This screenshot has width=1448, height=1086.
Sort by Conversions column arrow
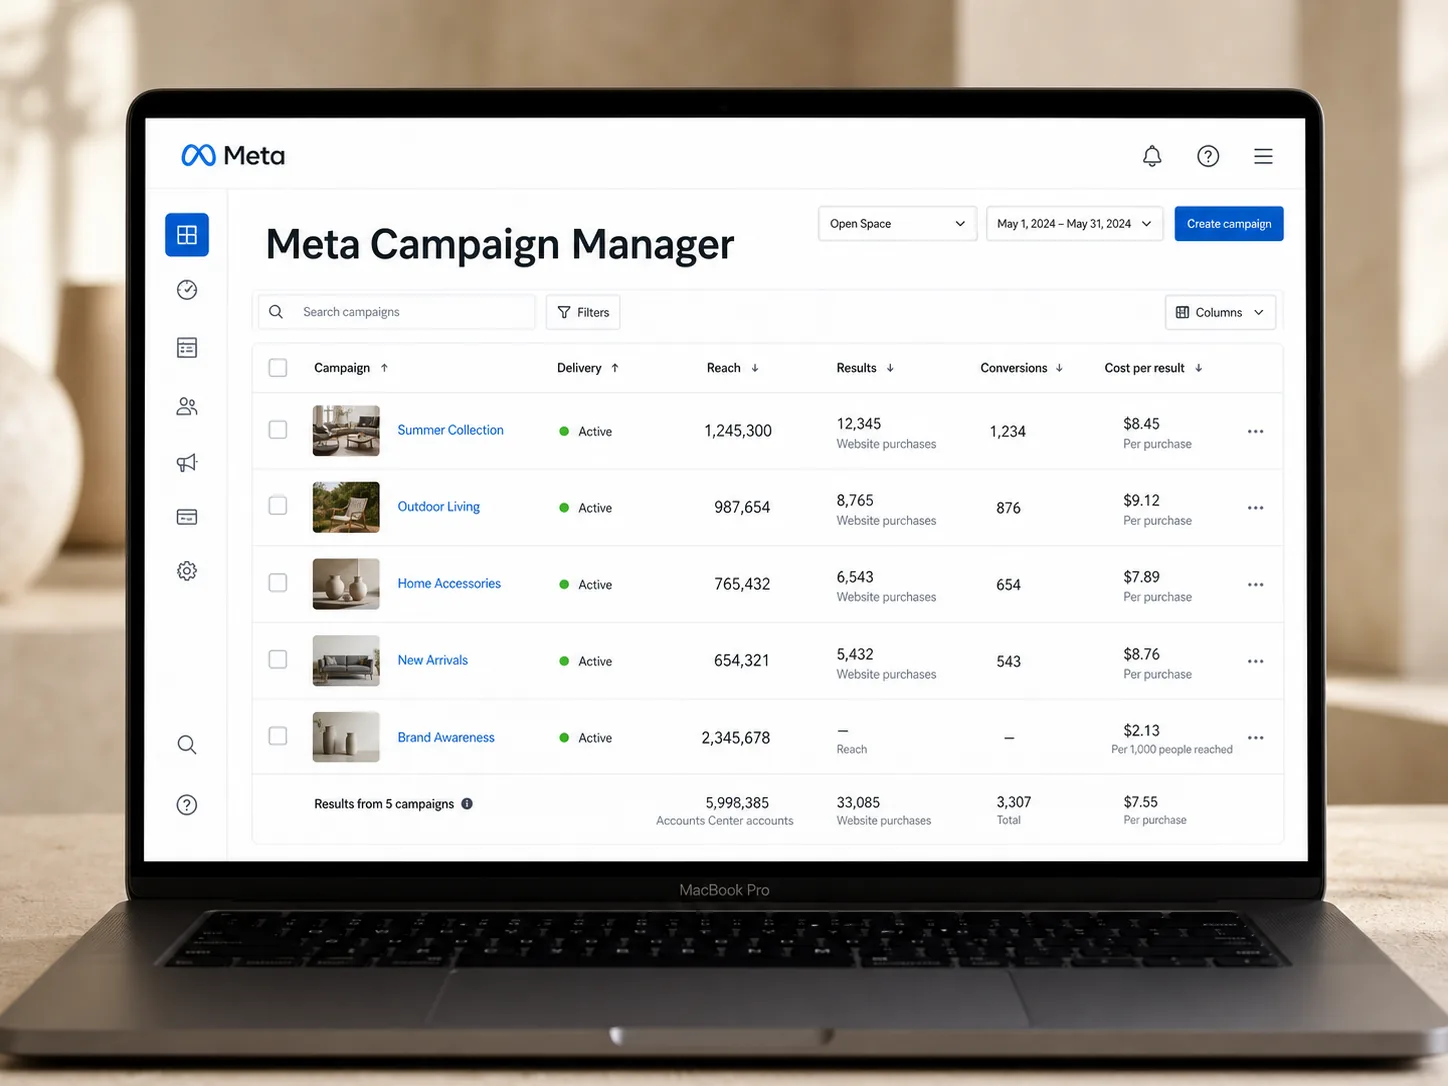1059,368
